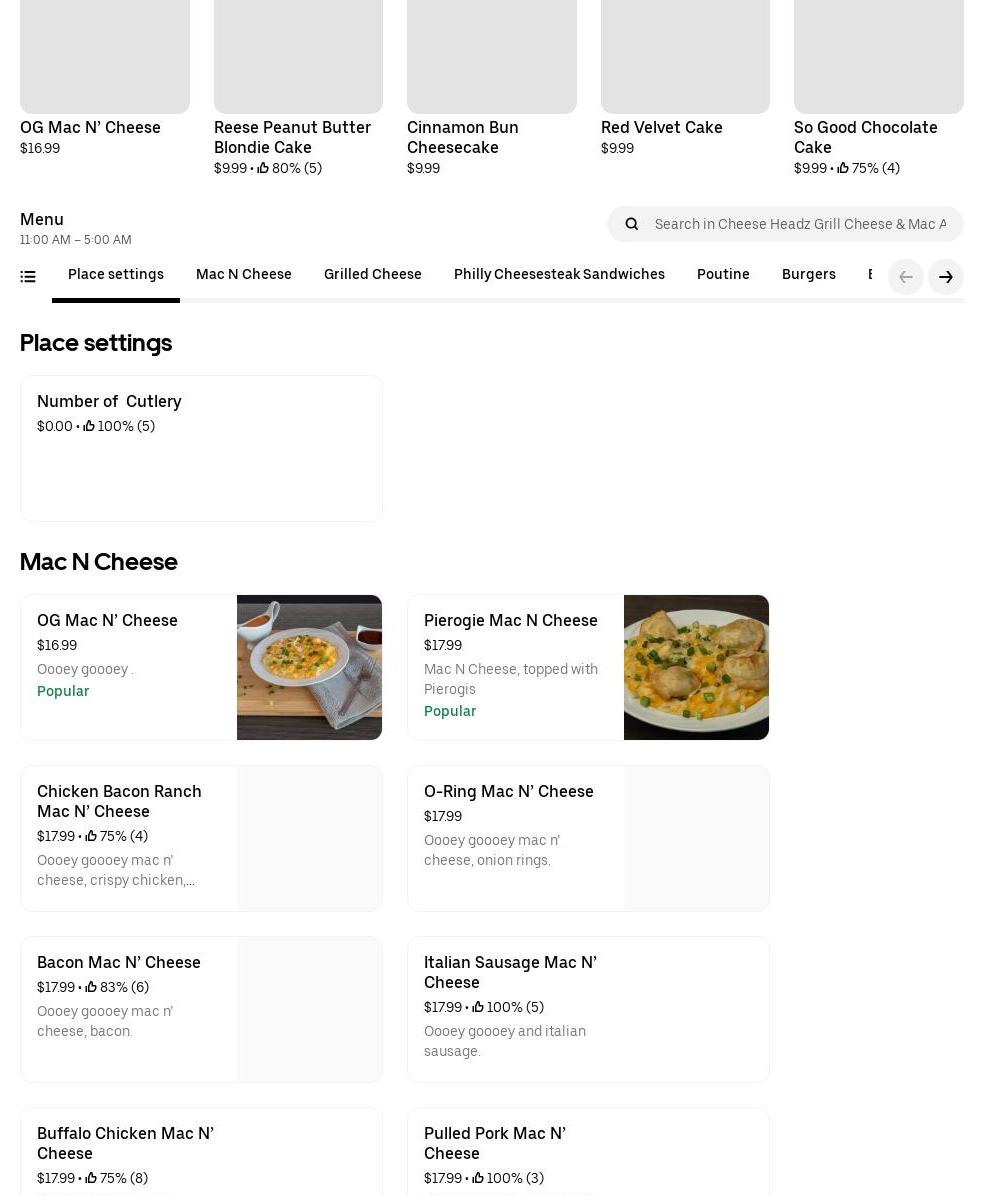Type in the restaurant menu search field
This screenshot has height=1196, width=984.
[x=800, y=224]
